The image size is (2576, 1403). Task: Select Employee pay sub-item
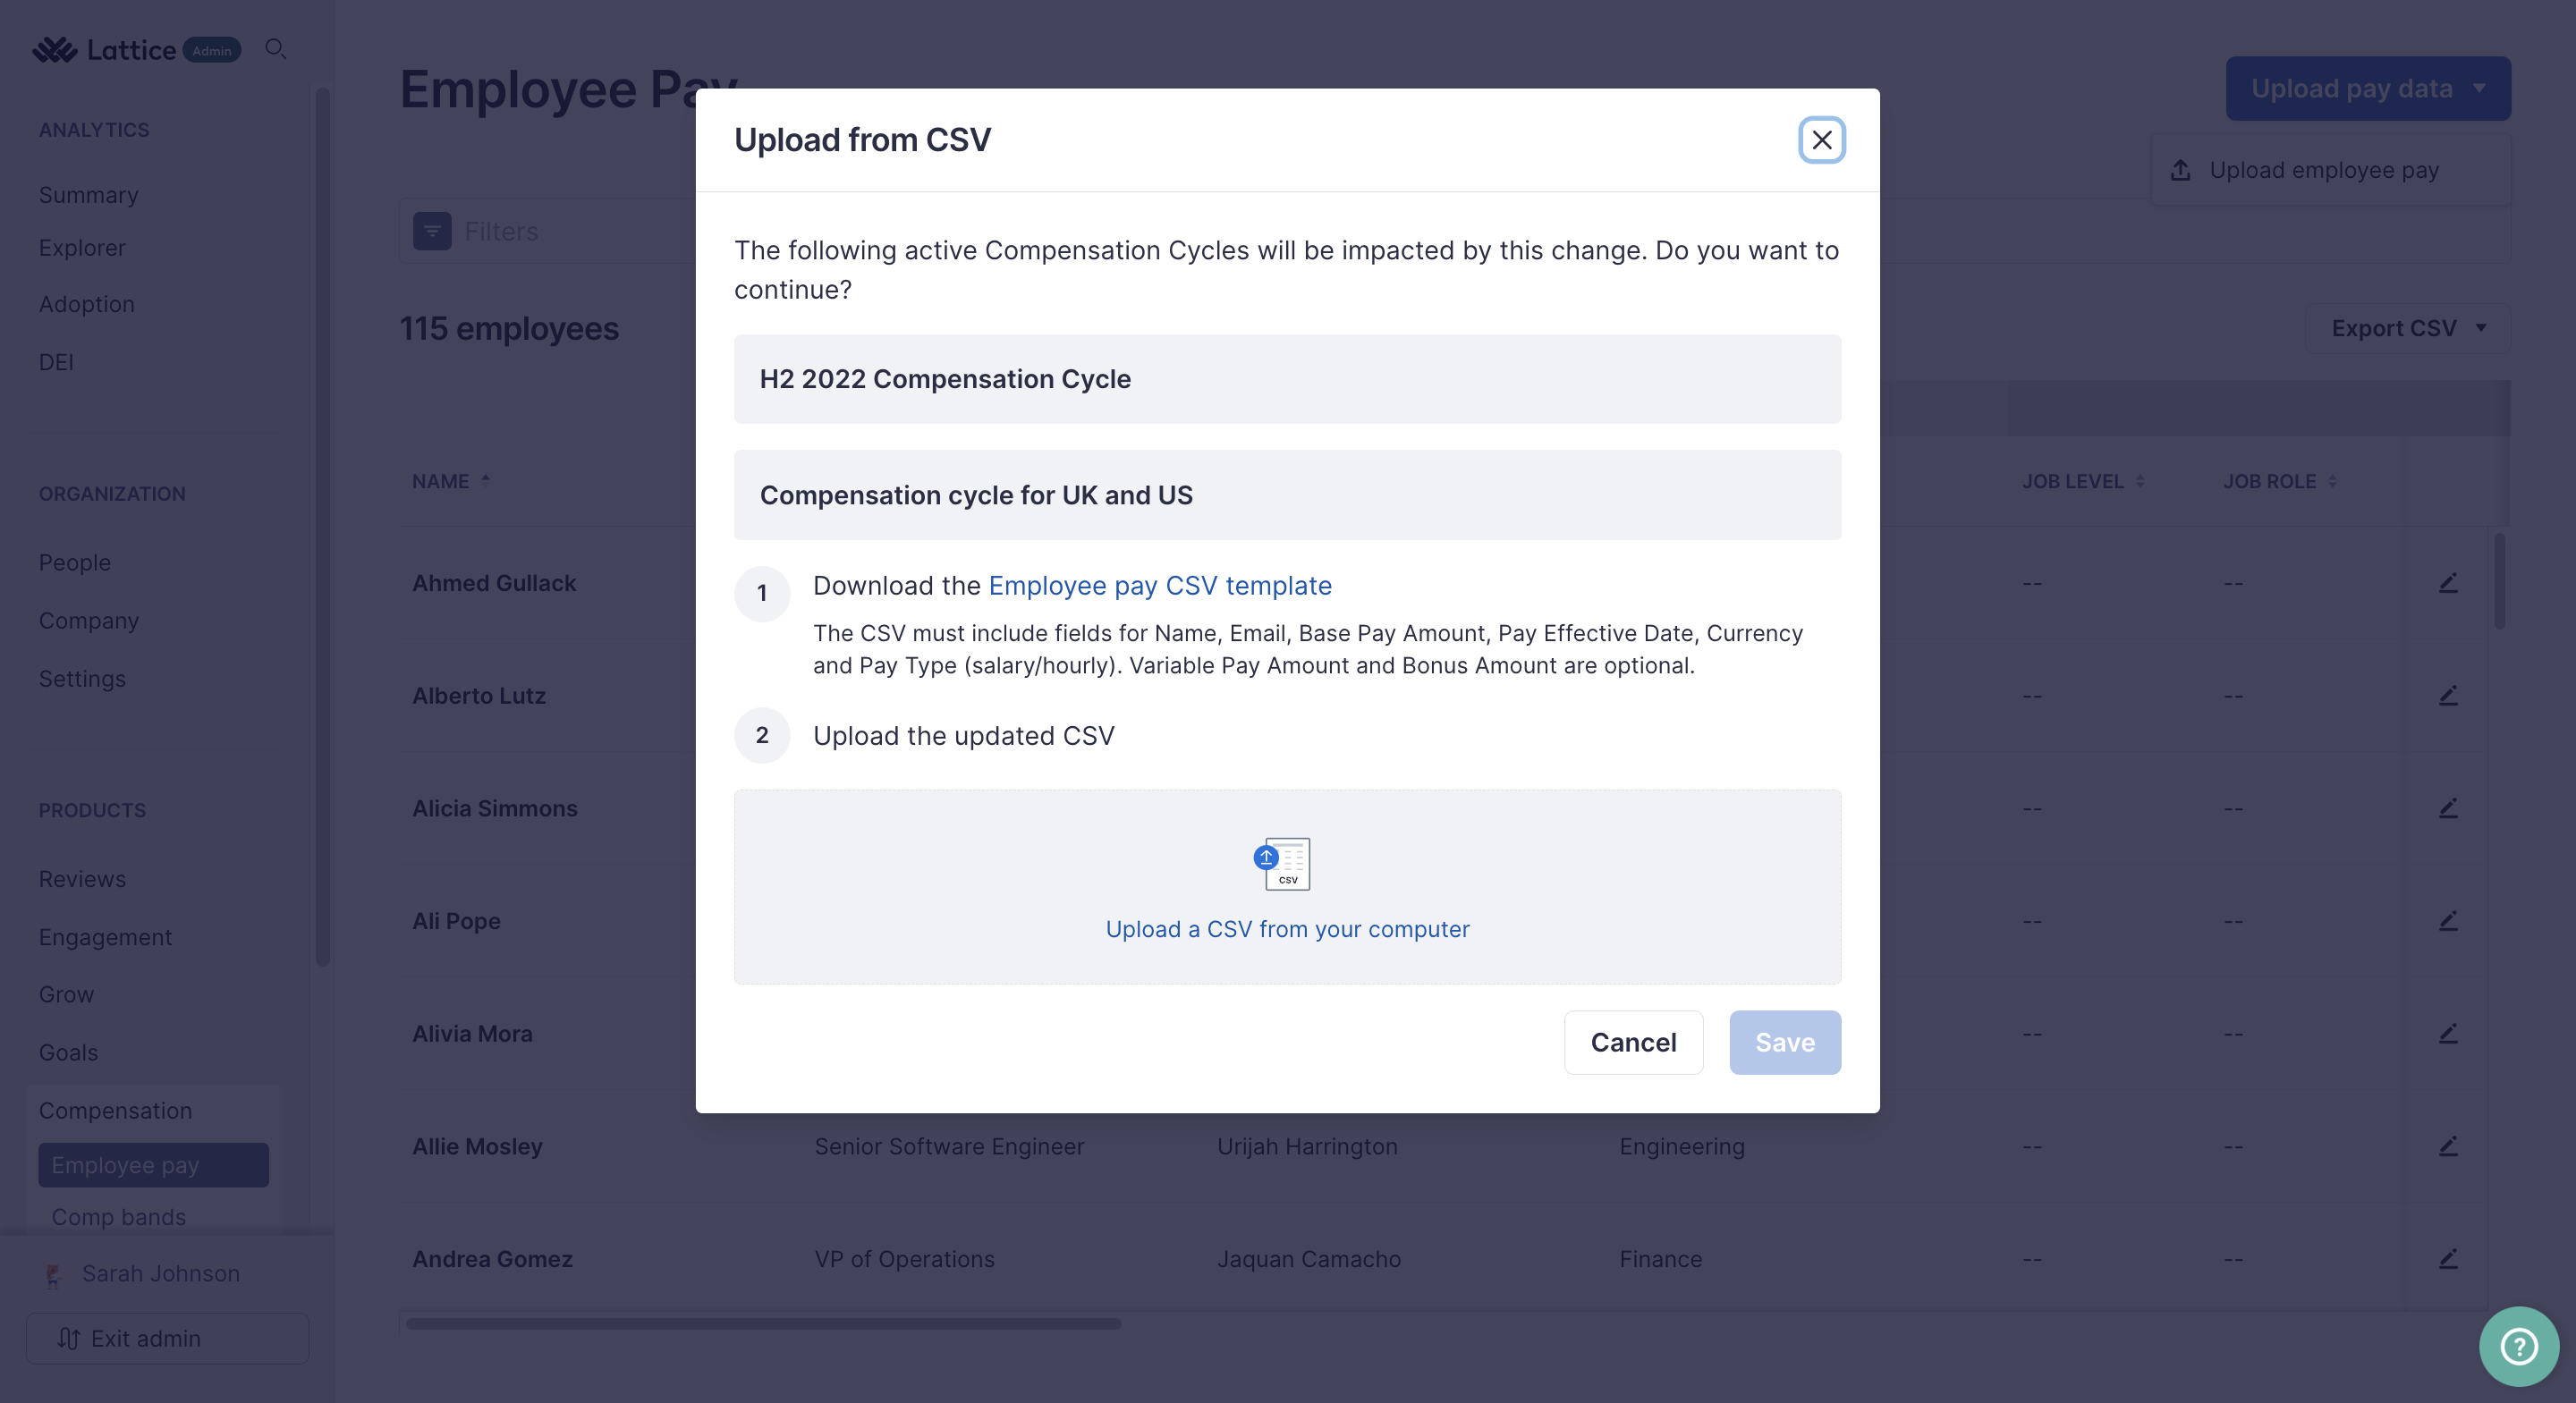pos(153,1165)
